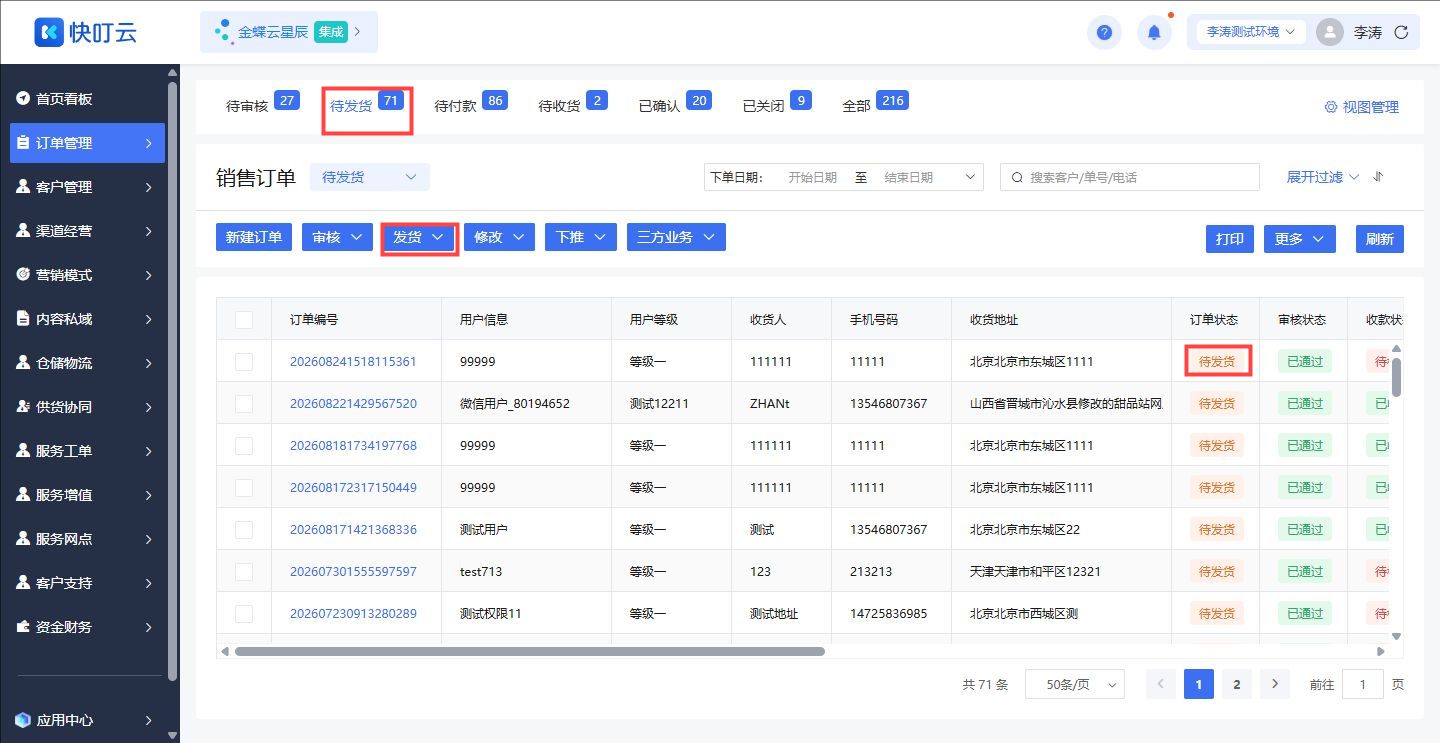Image resolution: width=1440 pixels, height=743 pixels.
Task: Expand the 展开过滤 filter panel
Action: point(1323,177)
